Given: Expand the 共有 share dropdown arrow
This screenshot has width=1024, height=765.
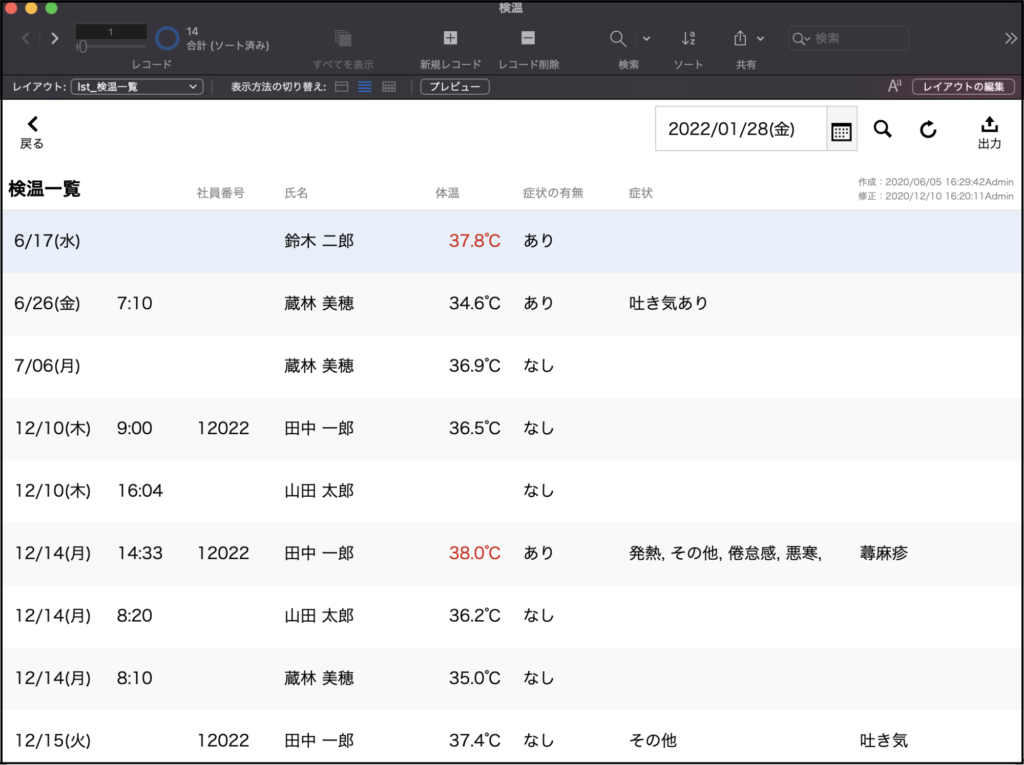Looking at the screenshot, I should [x=760, y=39].
